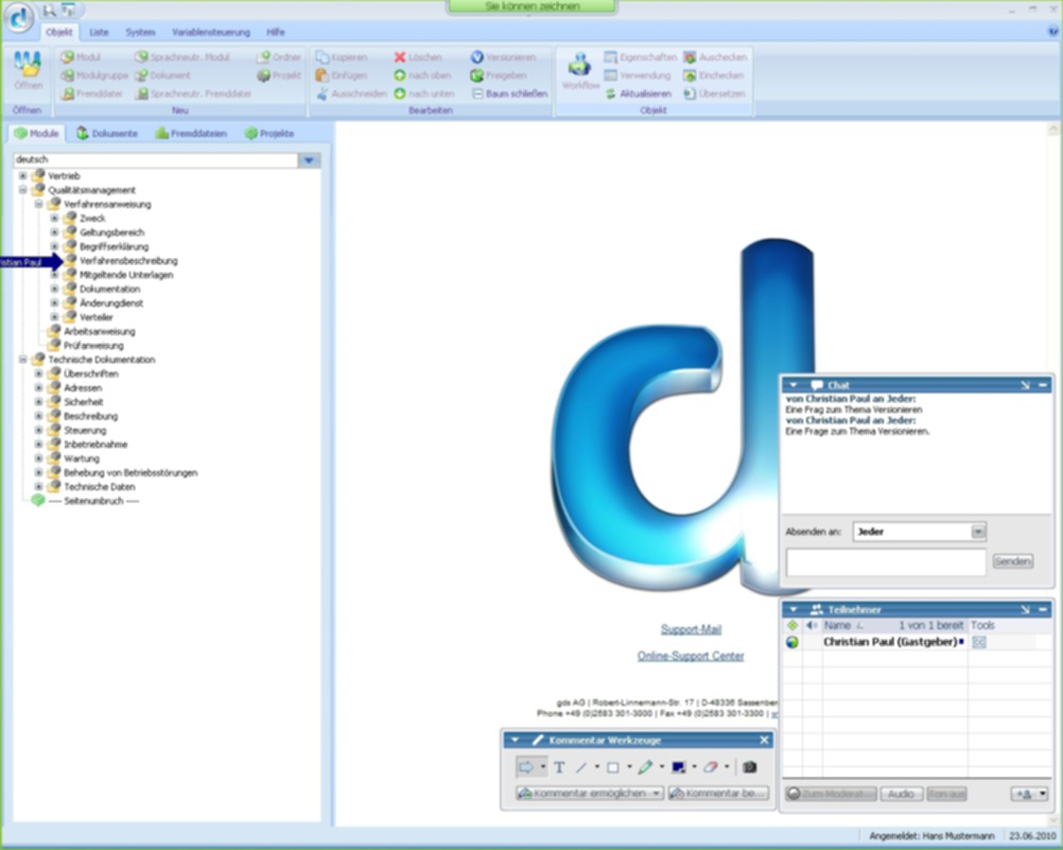Screen dimensions: 1063x850
Task: Create a new Modul from ribbon
Action: (80, 57)
